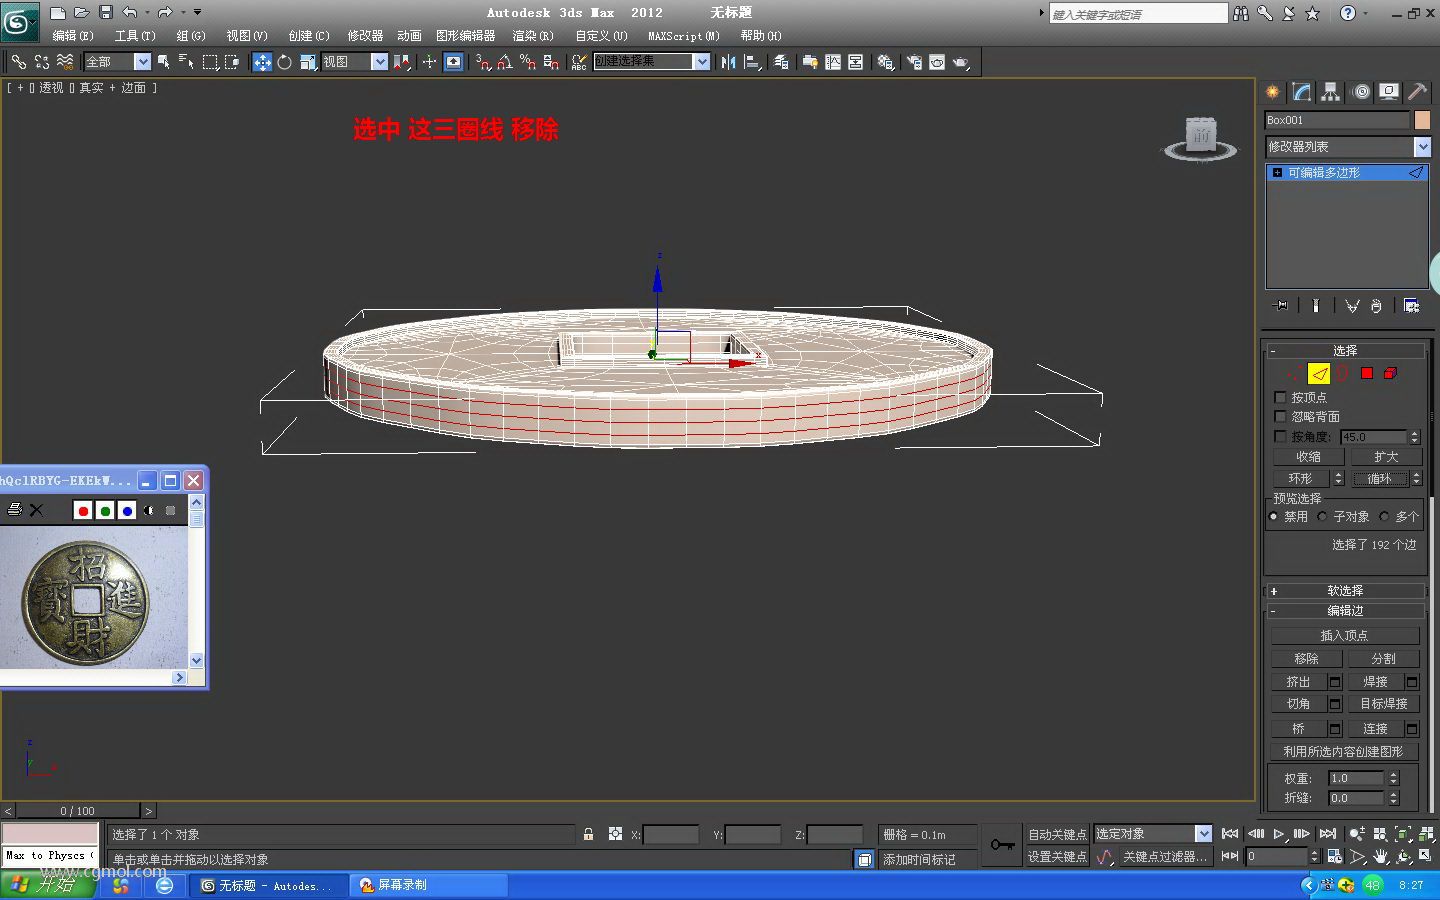This screenshot has width=1440, height=900.
Task: Switch to the Motion command panel tab
Action: coord(1360,92)
